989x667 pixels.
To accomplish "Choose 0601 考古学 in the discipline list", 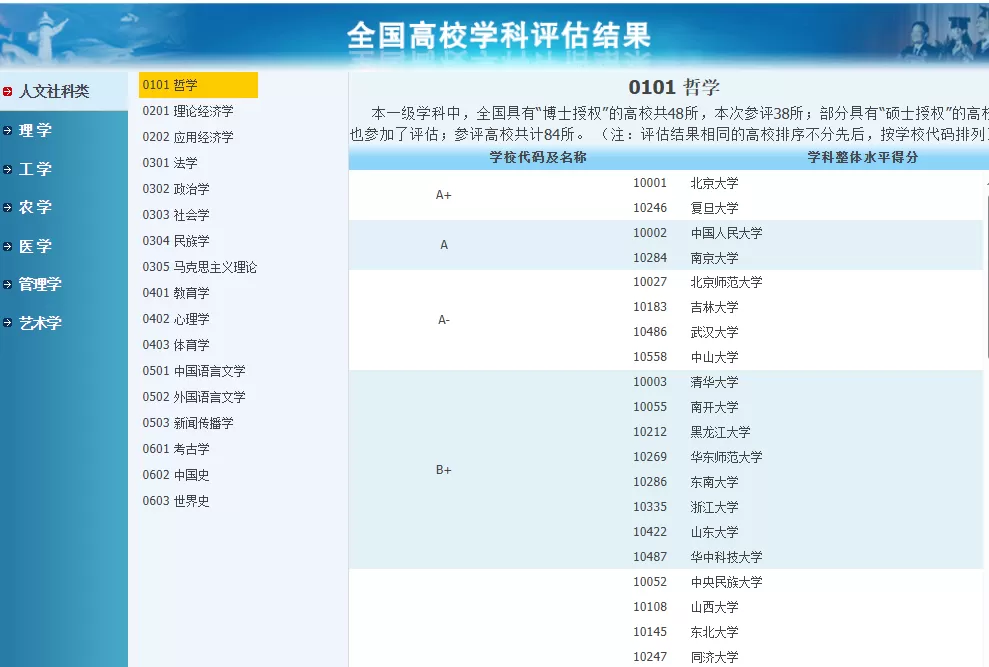I will (178, 449).
